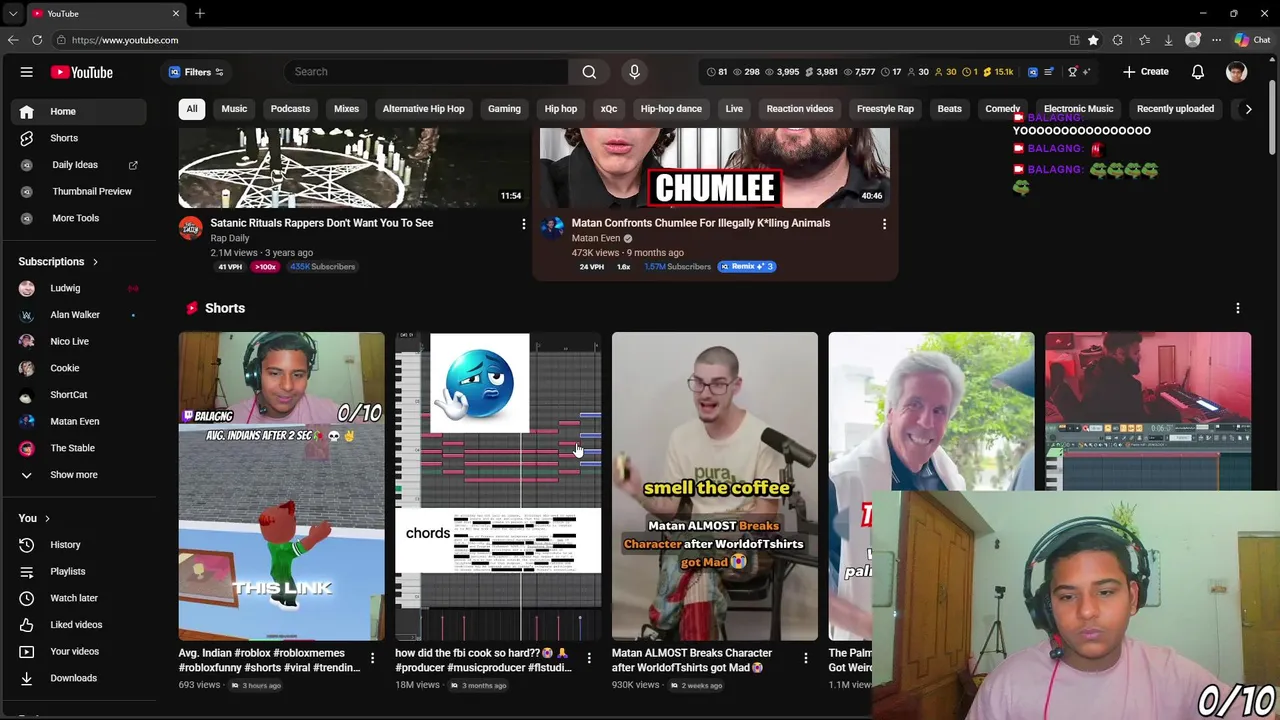Open options for Avg. Indian roblox short
The height and width of the screenshot is (720, 1280).
click(x=372, y=658)
